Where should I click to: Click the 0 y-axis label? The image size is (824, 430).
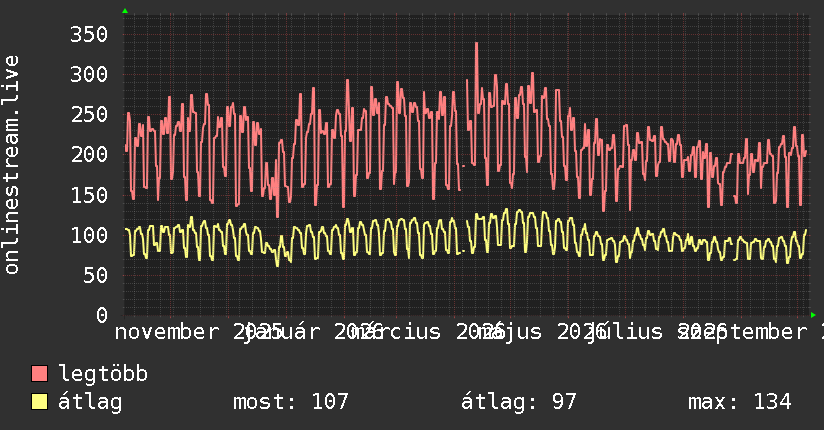click(x=102, y=315)
